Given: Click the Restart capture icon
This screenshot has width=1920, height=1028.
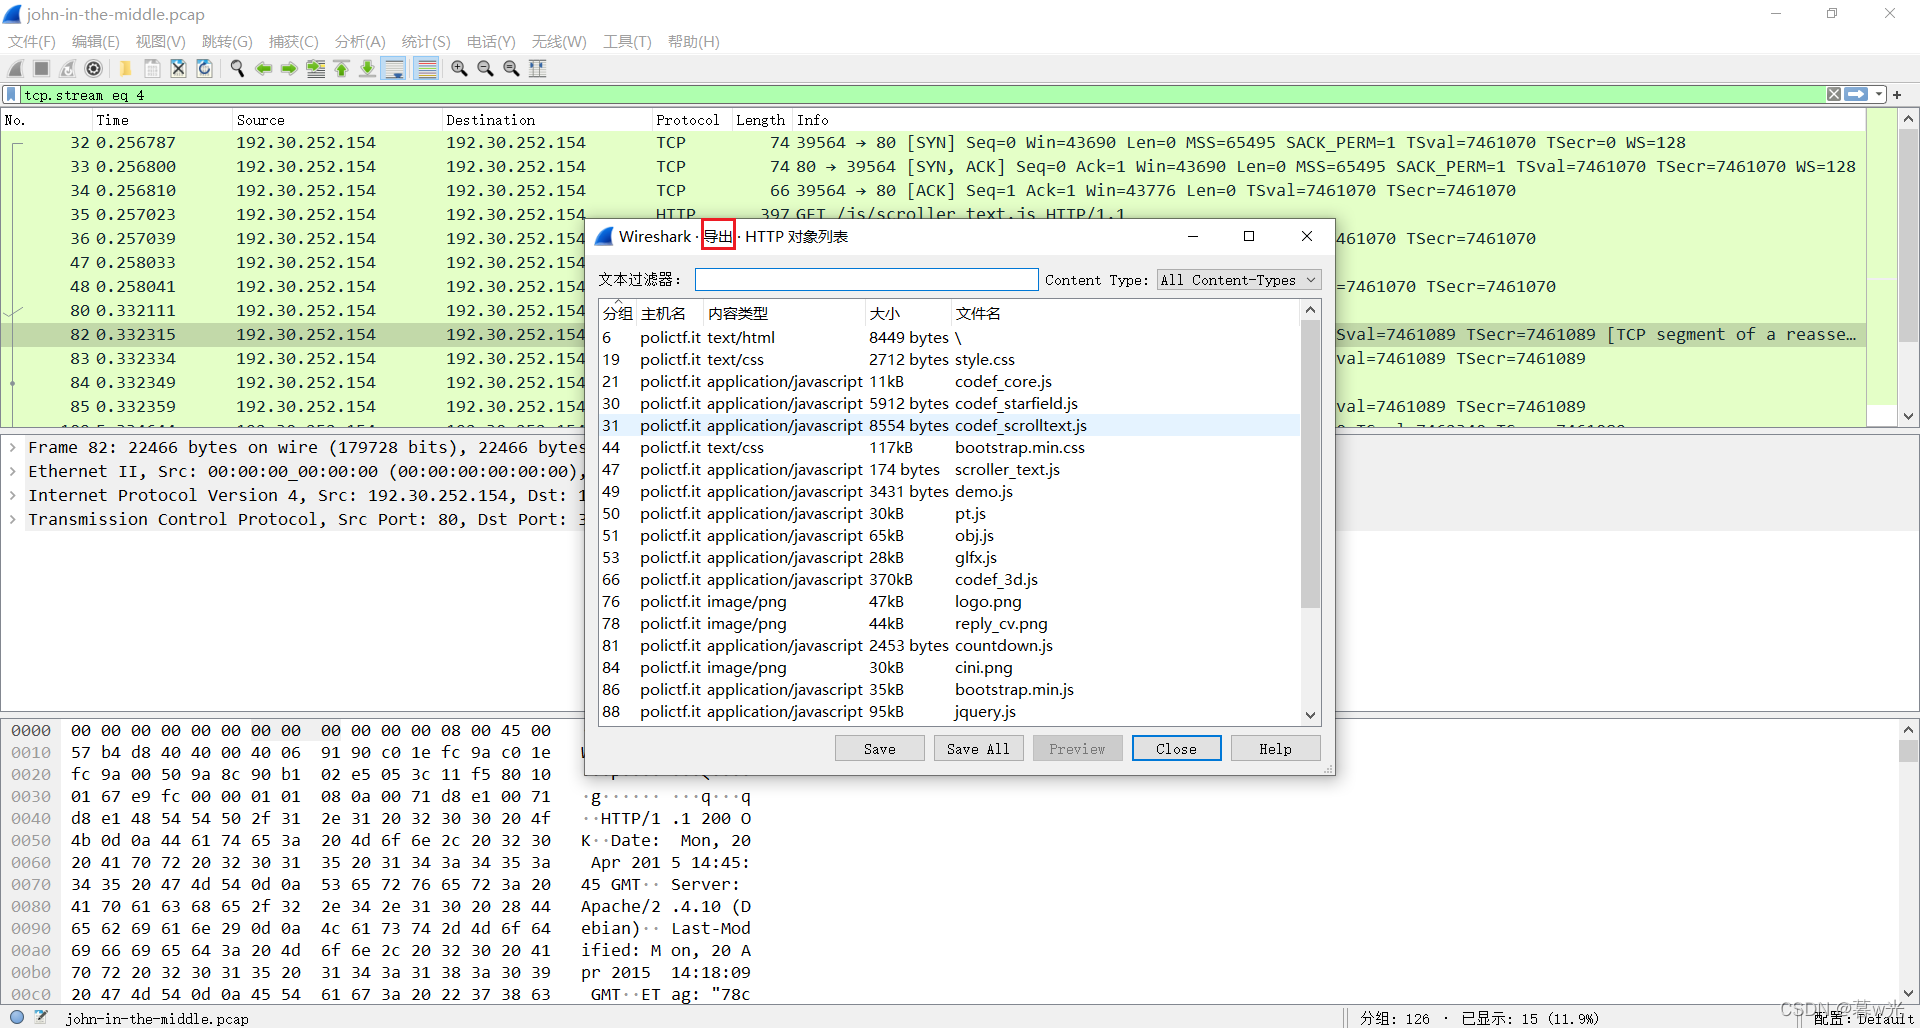Looking at the screenshot, I should tap(67, 68).
